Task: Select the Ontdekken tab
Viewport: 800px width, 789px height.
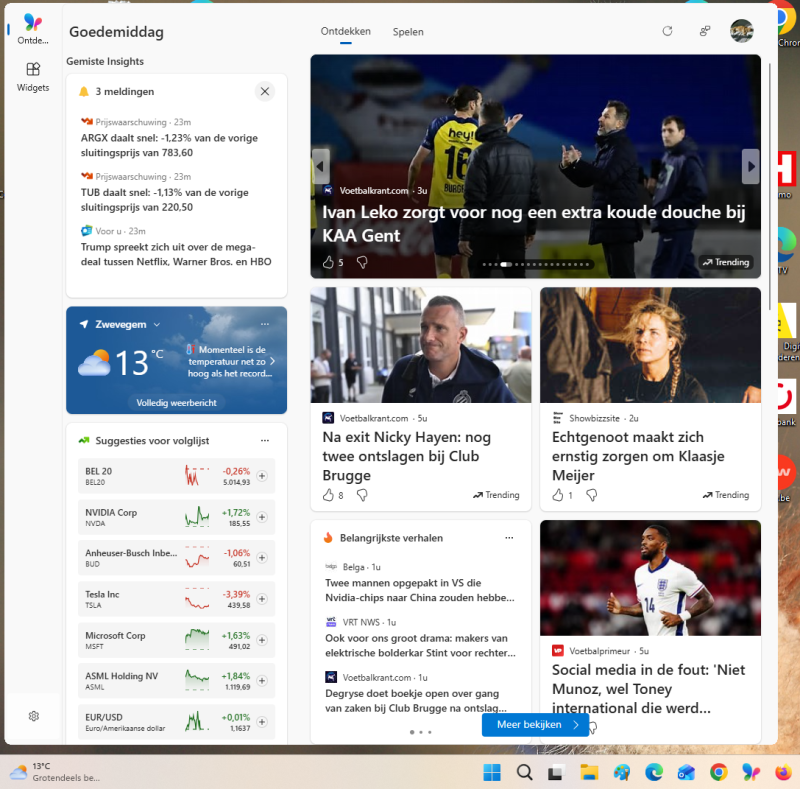Action: tap(345, 31)
